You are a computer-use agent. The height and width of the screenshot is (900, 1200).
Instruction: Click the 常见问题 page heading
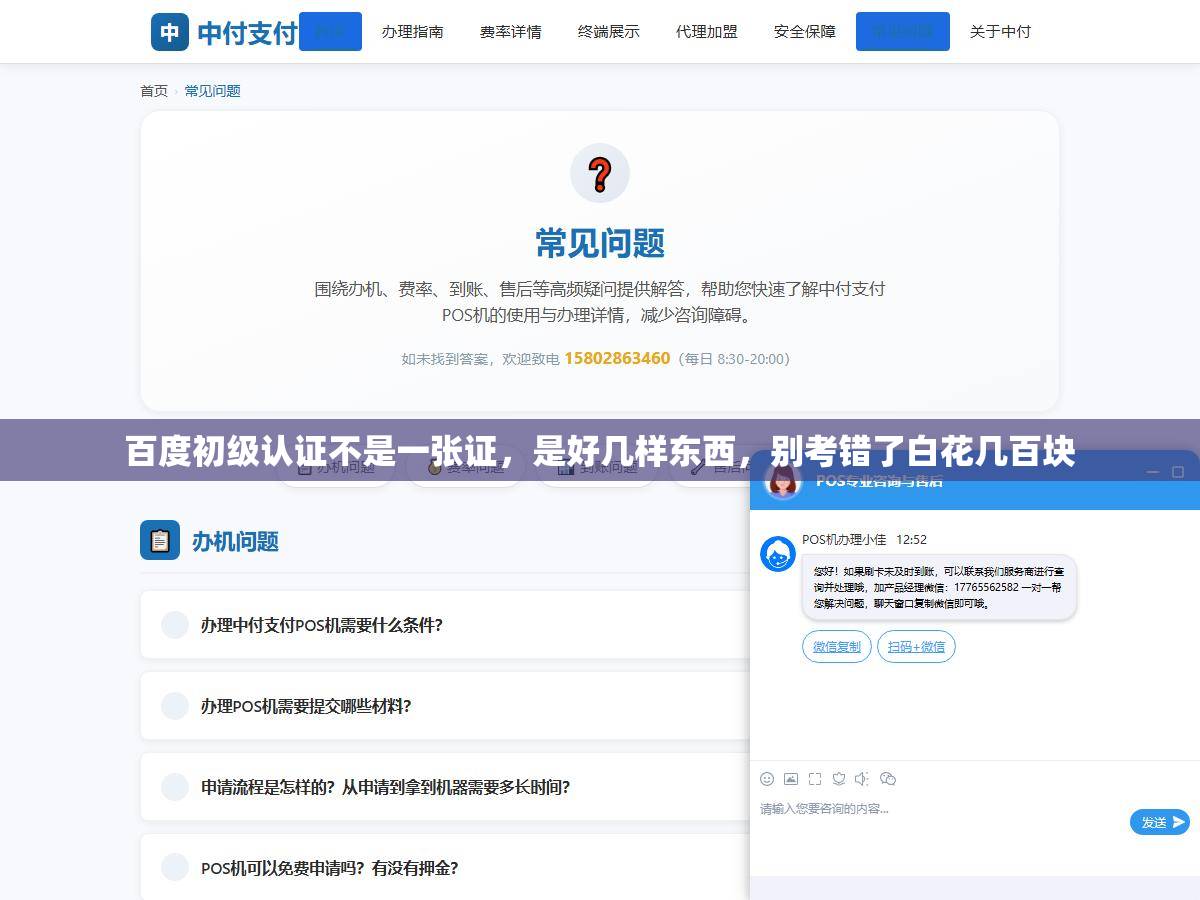[x=600, y=243]
